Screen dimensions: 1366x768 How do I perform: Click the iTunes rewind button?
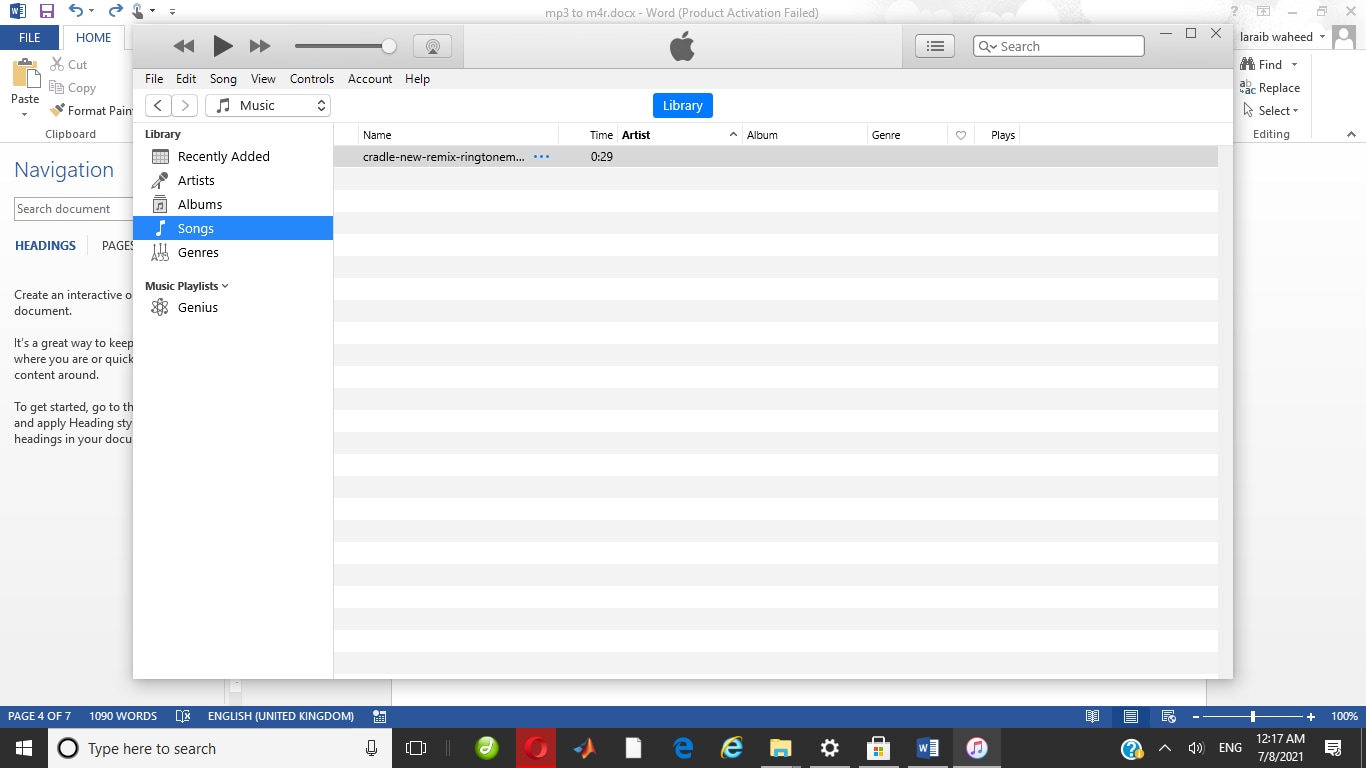pyautogui.click(x=183, y=46)
